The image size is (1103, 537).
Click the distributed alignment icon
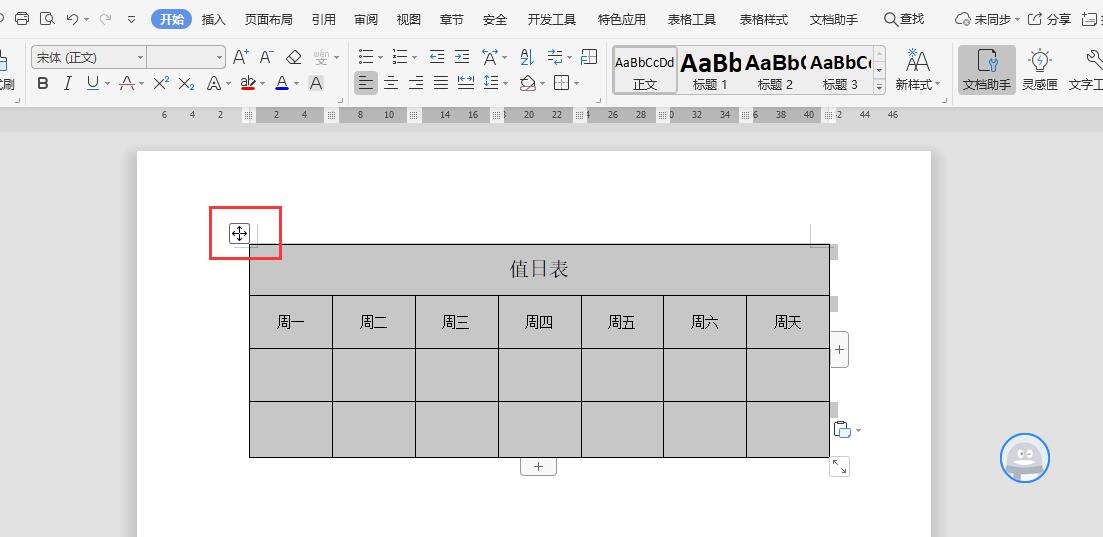(466, 84)
